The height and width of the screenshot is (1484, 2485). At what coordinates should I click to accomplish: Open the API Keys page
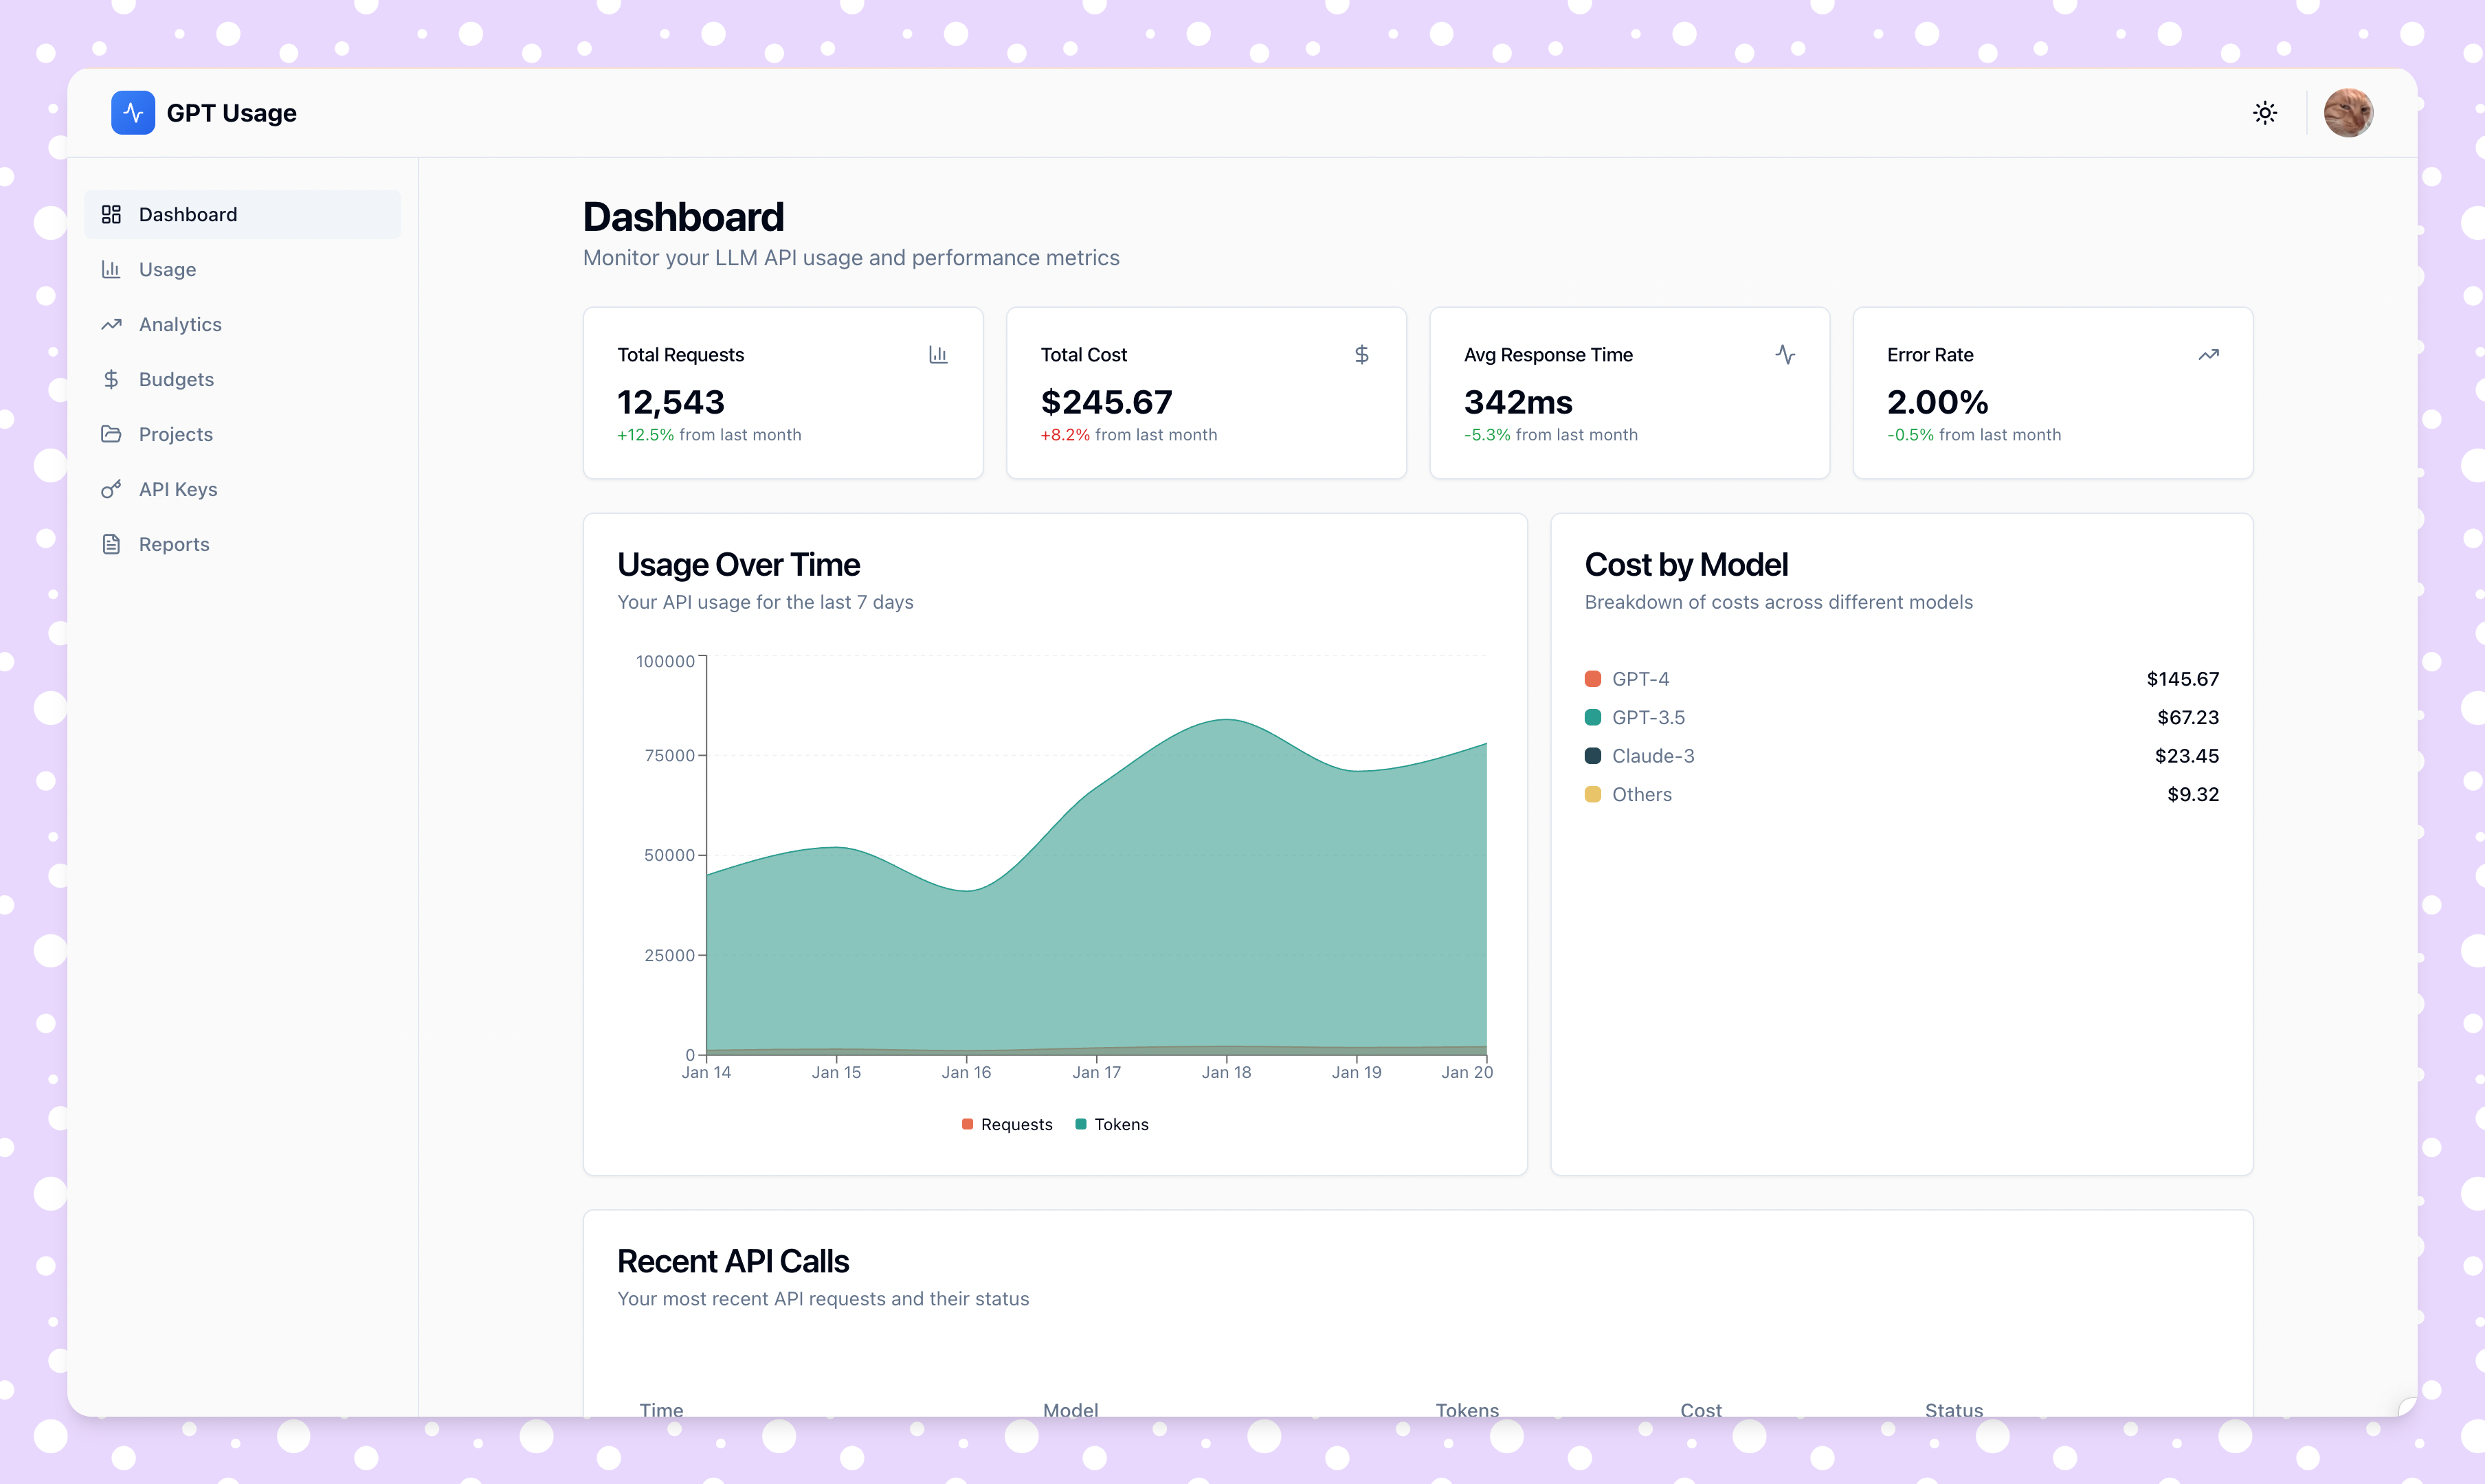pos(178,490)
